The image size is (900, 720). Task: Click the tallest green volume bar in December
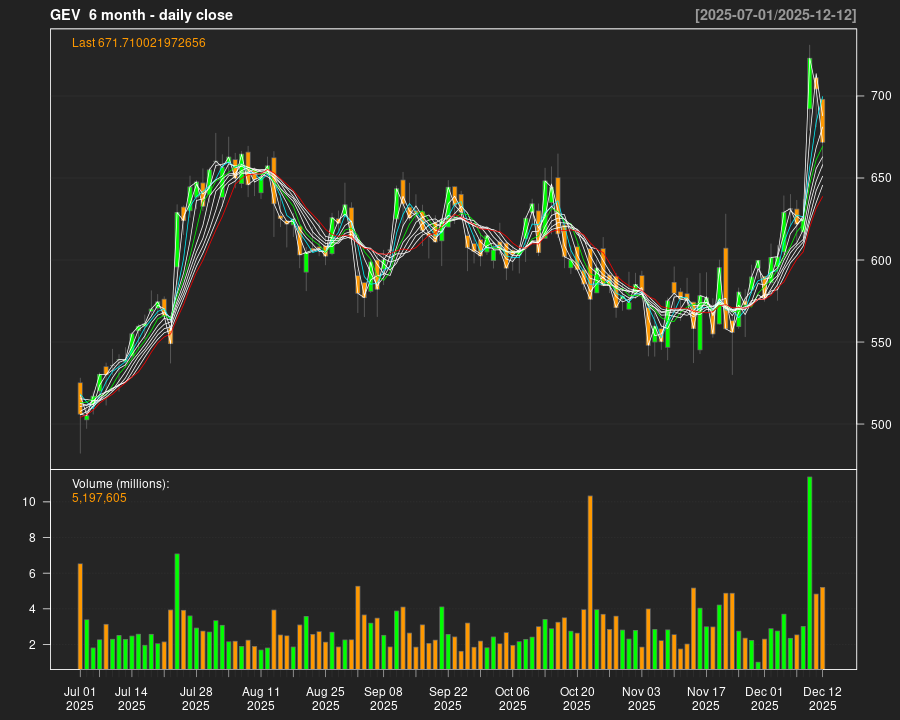click(809, 572)
